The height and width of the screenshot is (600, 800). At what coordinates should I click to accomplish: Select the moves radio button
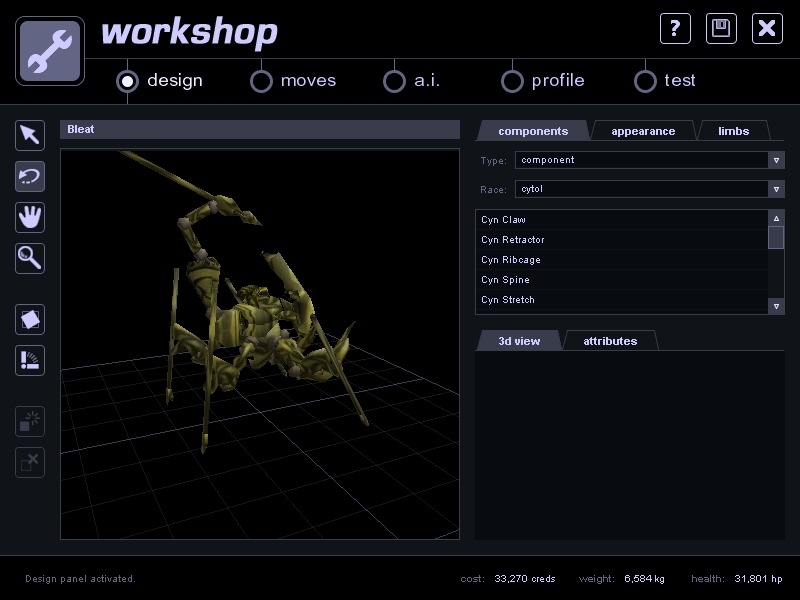(x=261, y=81)
